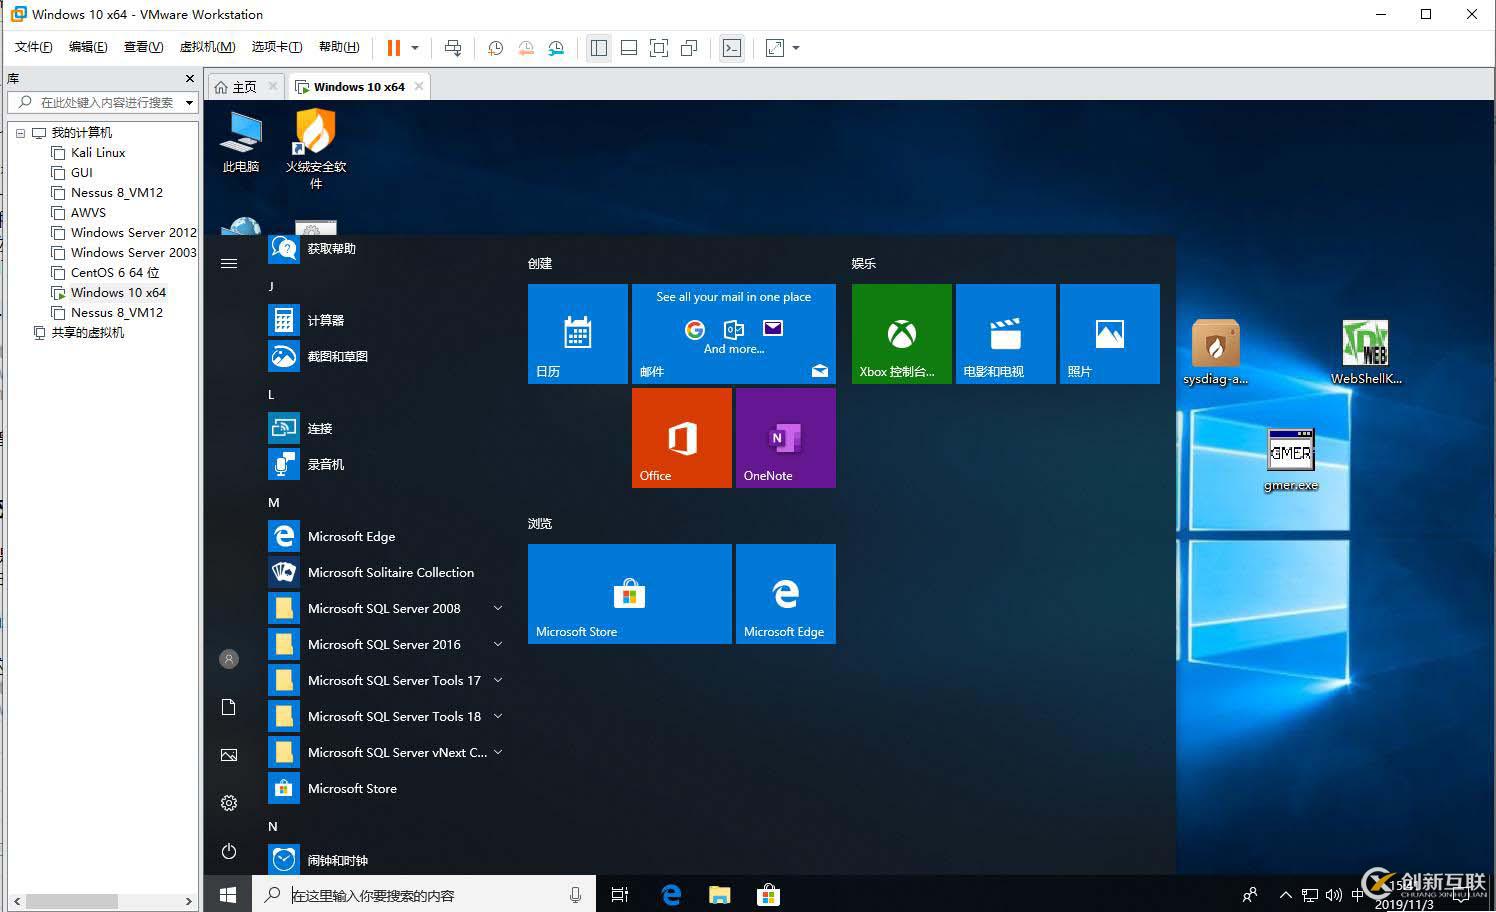Open the 编辑(E) menu

pyautogui.click(x=88, y=47)
